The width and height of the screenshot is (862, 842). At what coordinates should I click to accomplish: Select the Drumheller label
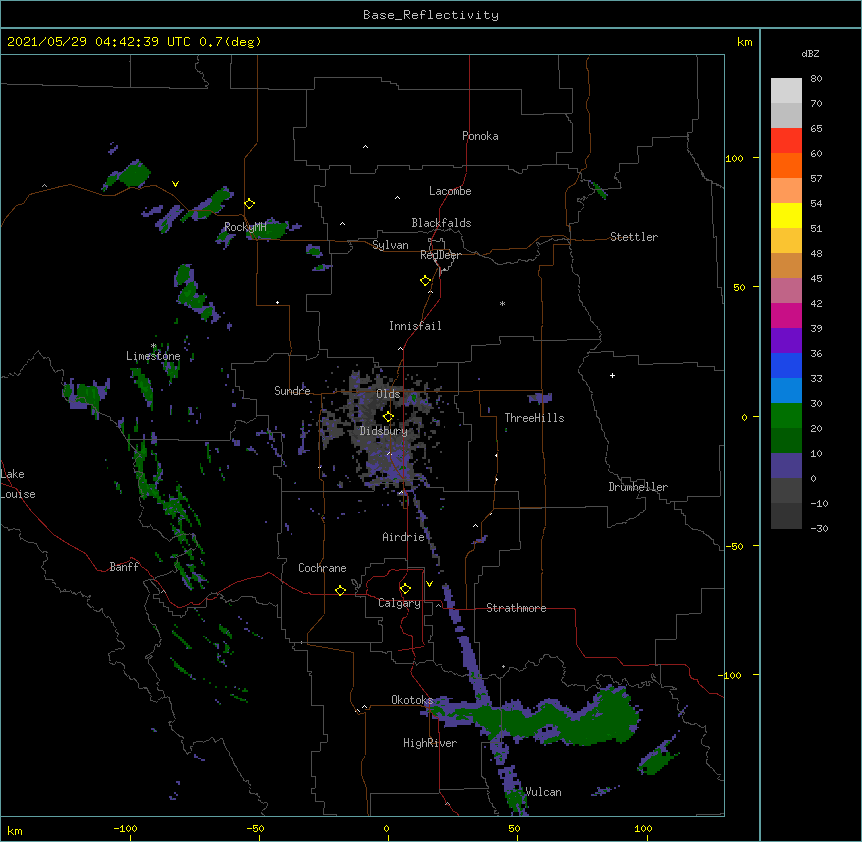coord(638,487)
